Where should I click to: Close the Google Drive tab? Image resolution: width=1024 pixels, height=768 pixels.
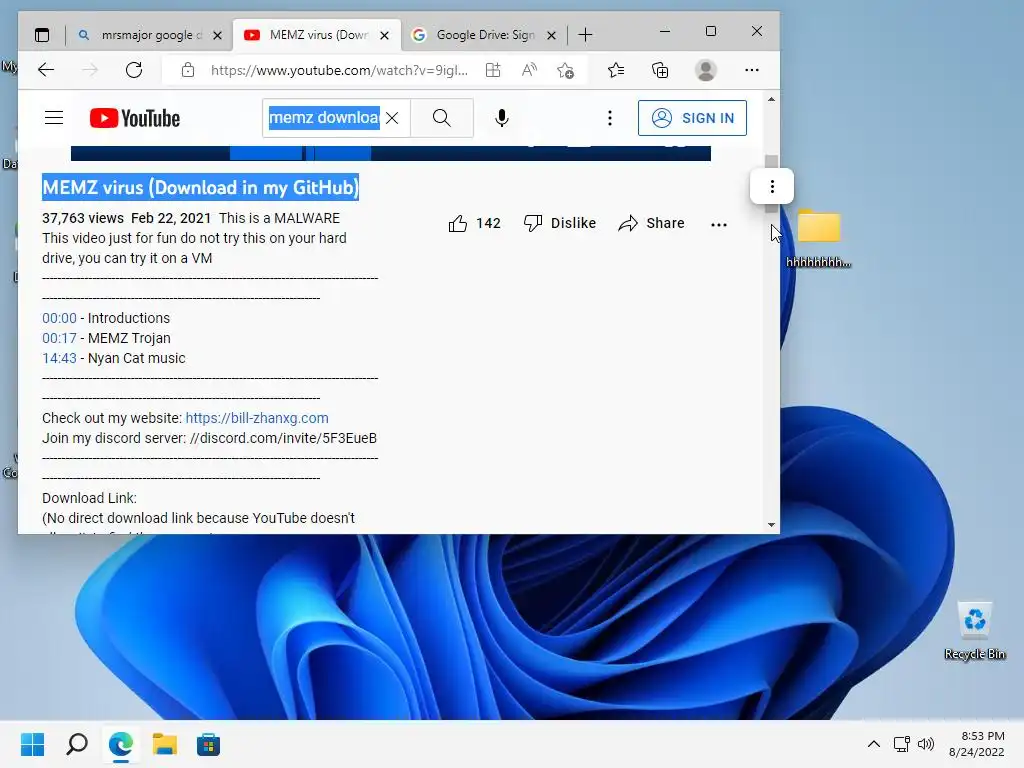(x=551, y=35)
